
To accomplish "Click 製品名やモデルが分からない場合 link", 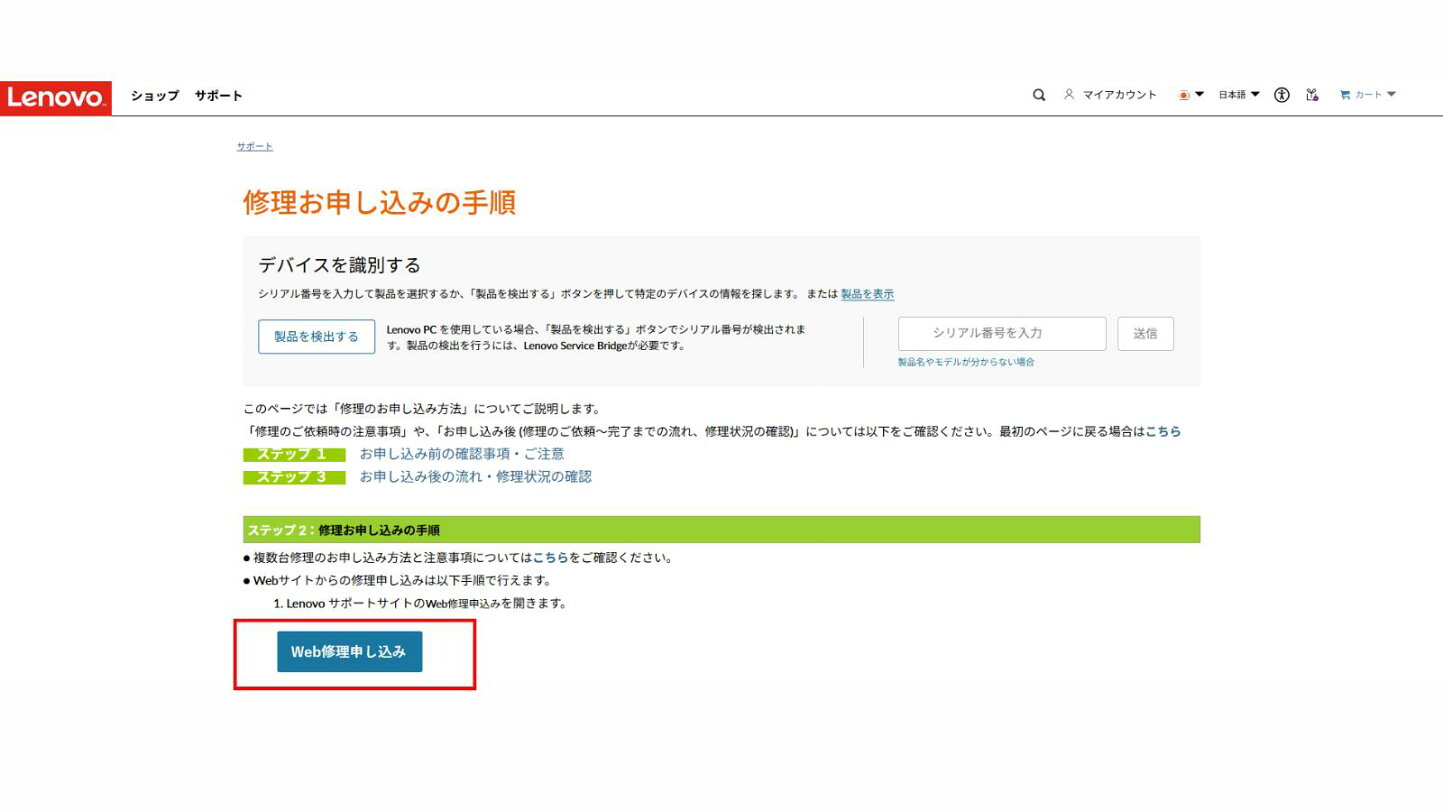I will (966, 362).
